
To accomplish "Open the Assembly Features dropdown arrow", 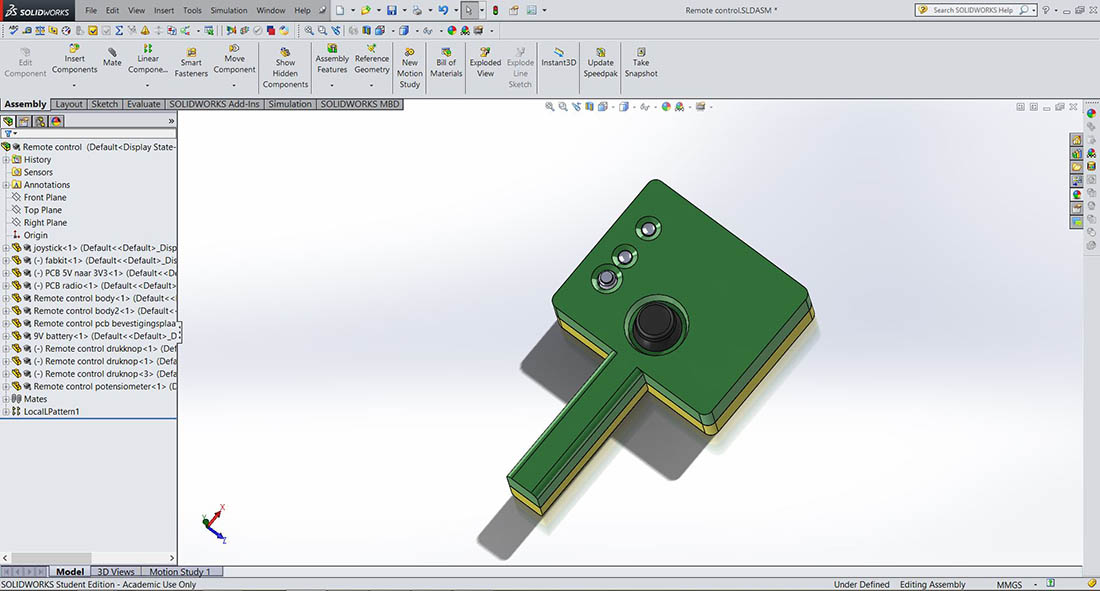I will (332, 86).
